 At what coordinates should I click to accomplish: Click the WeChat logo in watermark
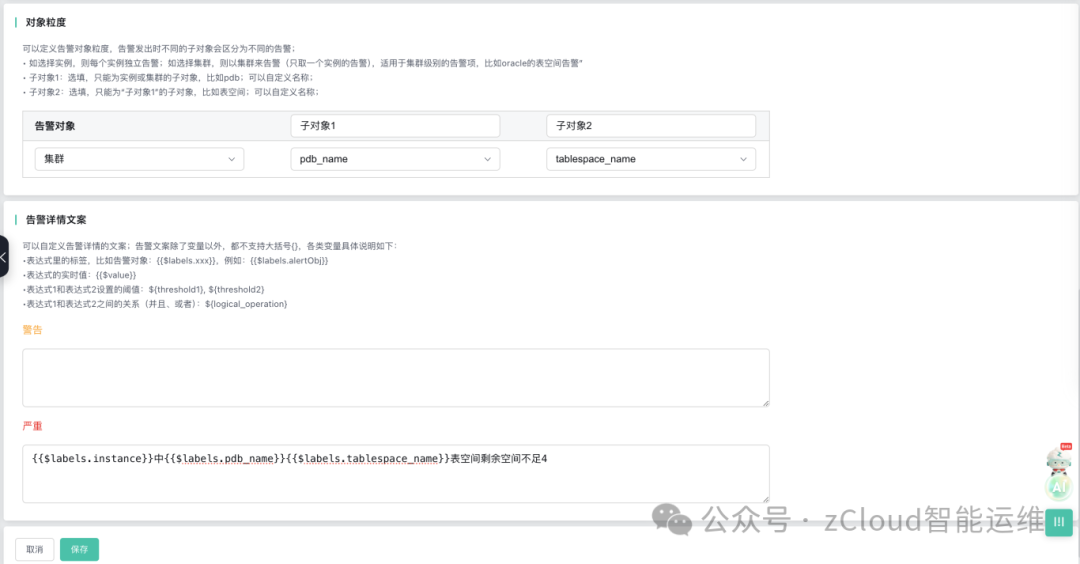[671, 518]
